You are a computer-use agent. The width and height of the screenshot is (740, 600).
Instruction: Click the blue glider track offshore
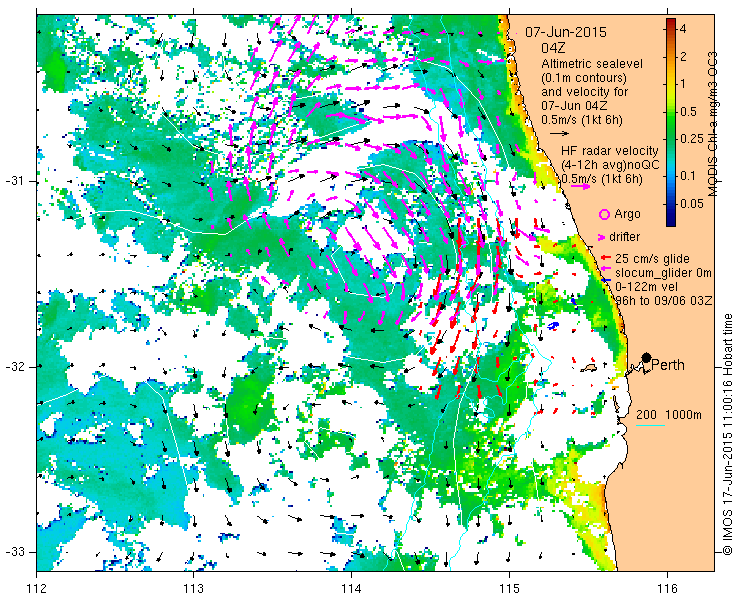click(555, 325)
